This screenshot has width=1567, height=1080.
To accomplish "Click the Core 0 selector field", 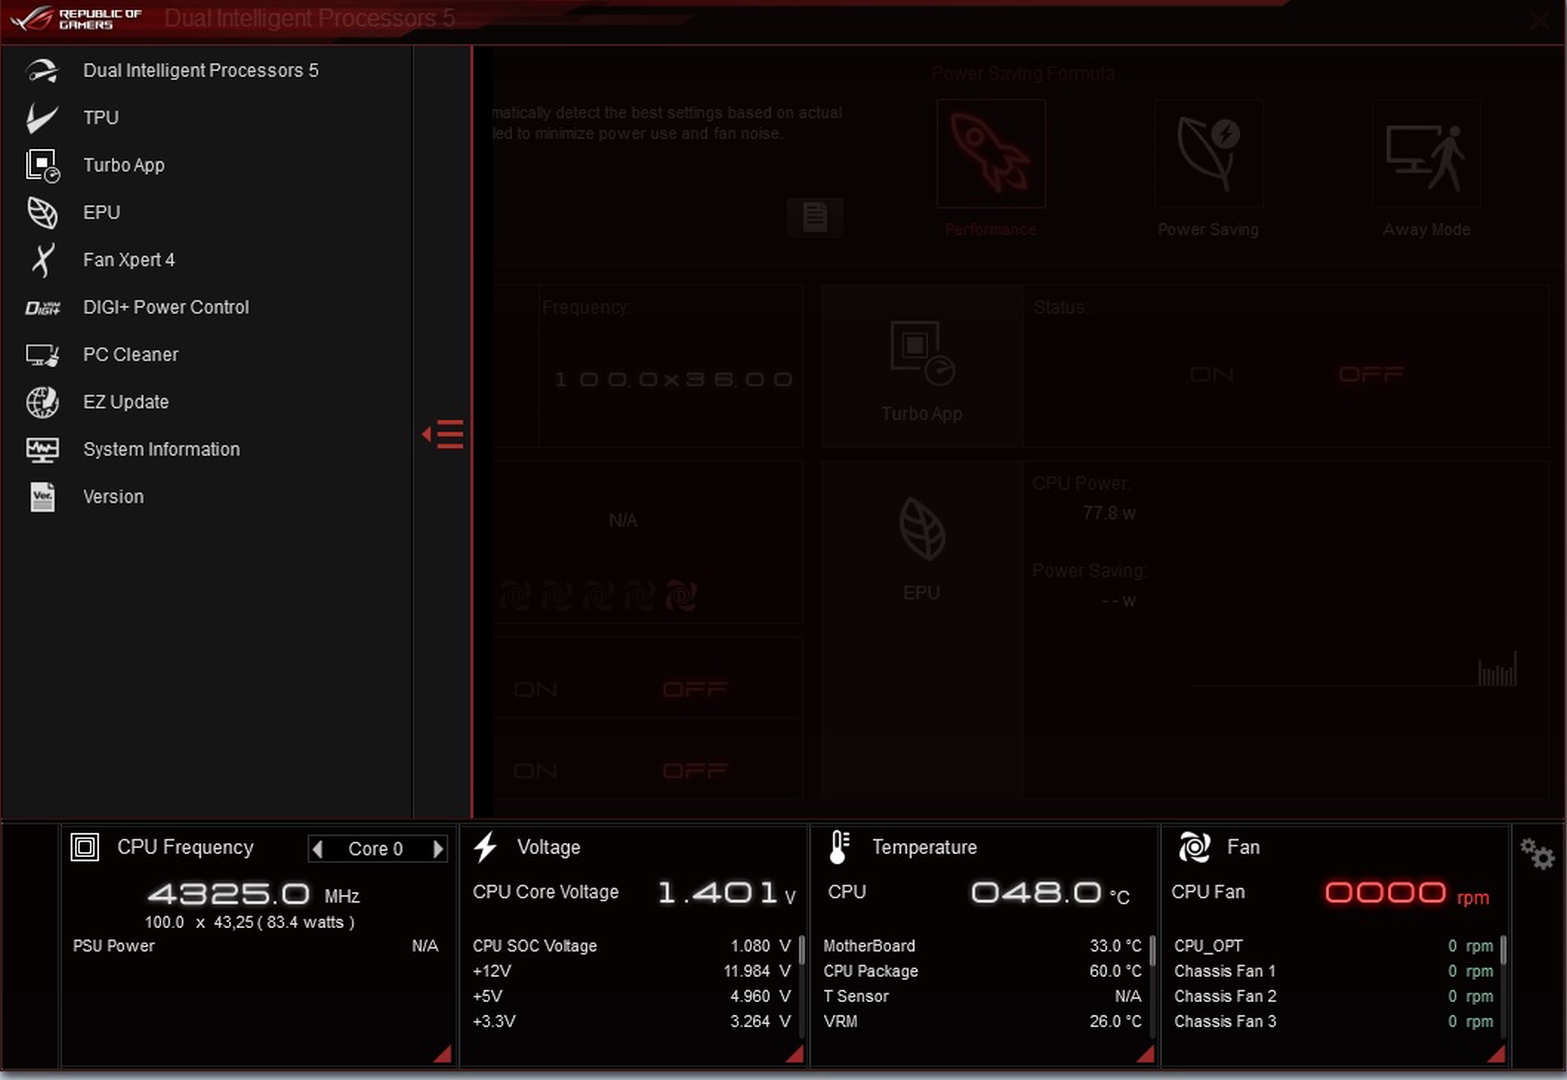I will pos(377,849).
